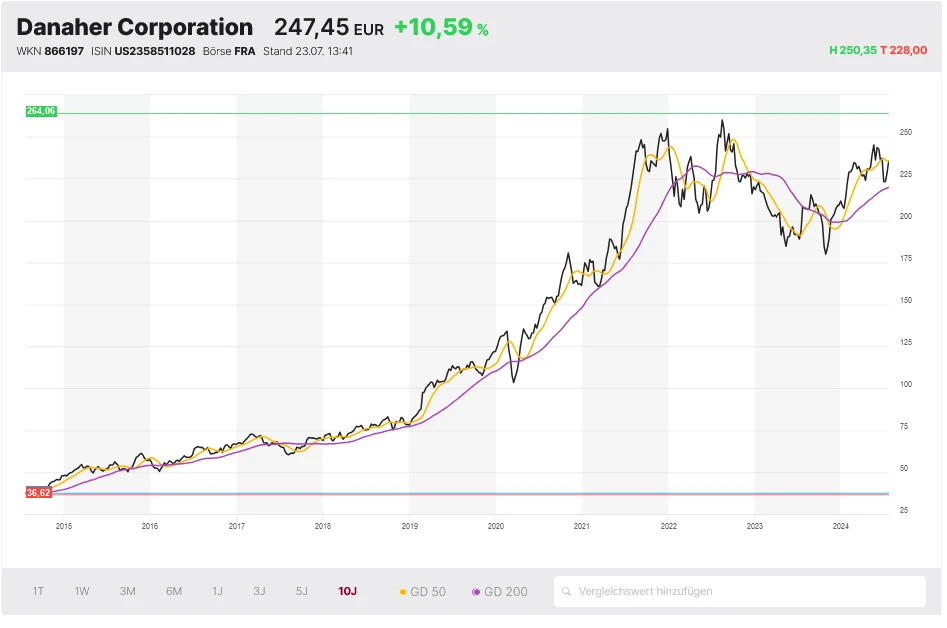This screenshot has width=947, height=628.
Task: Choose the 3J time range
Action: pos(259,592)
